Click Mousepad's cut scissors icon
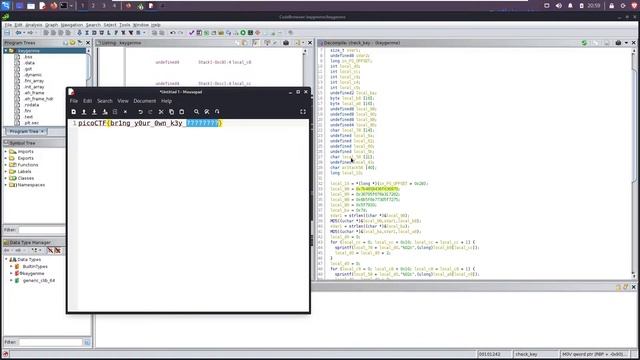640x360 pixels. tap(161, 112)
